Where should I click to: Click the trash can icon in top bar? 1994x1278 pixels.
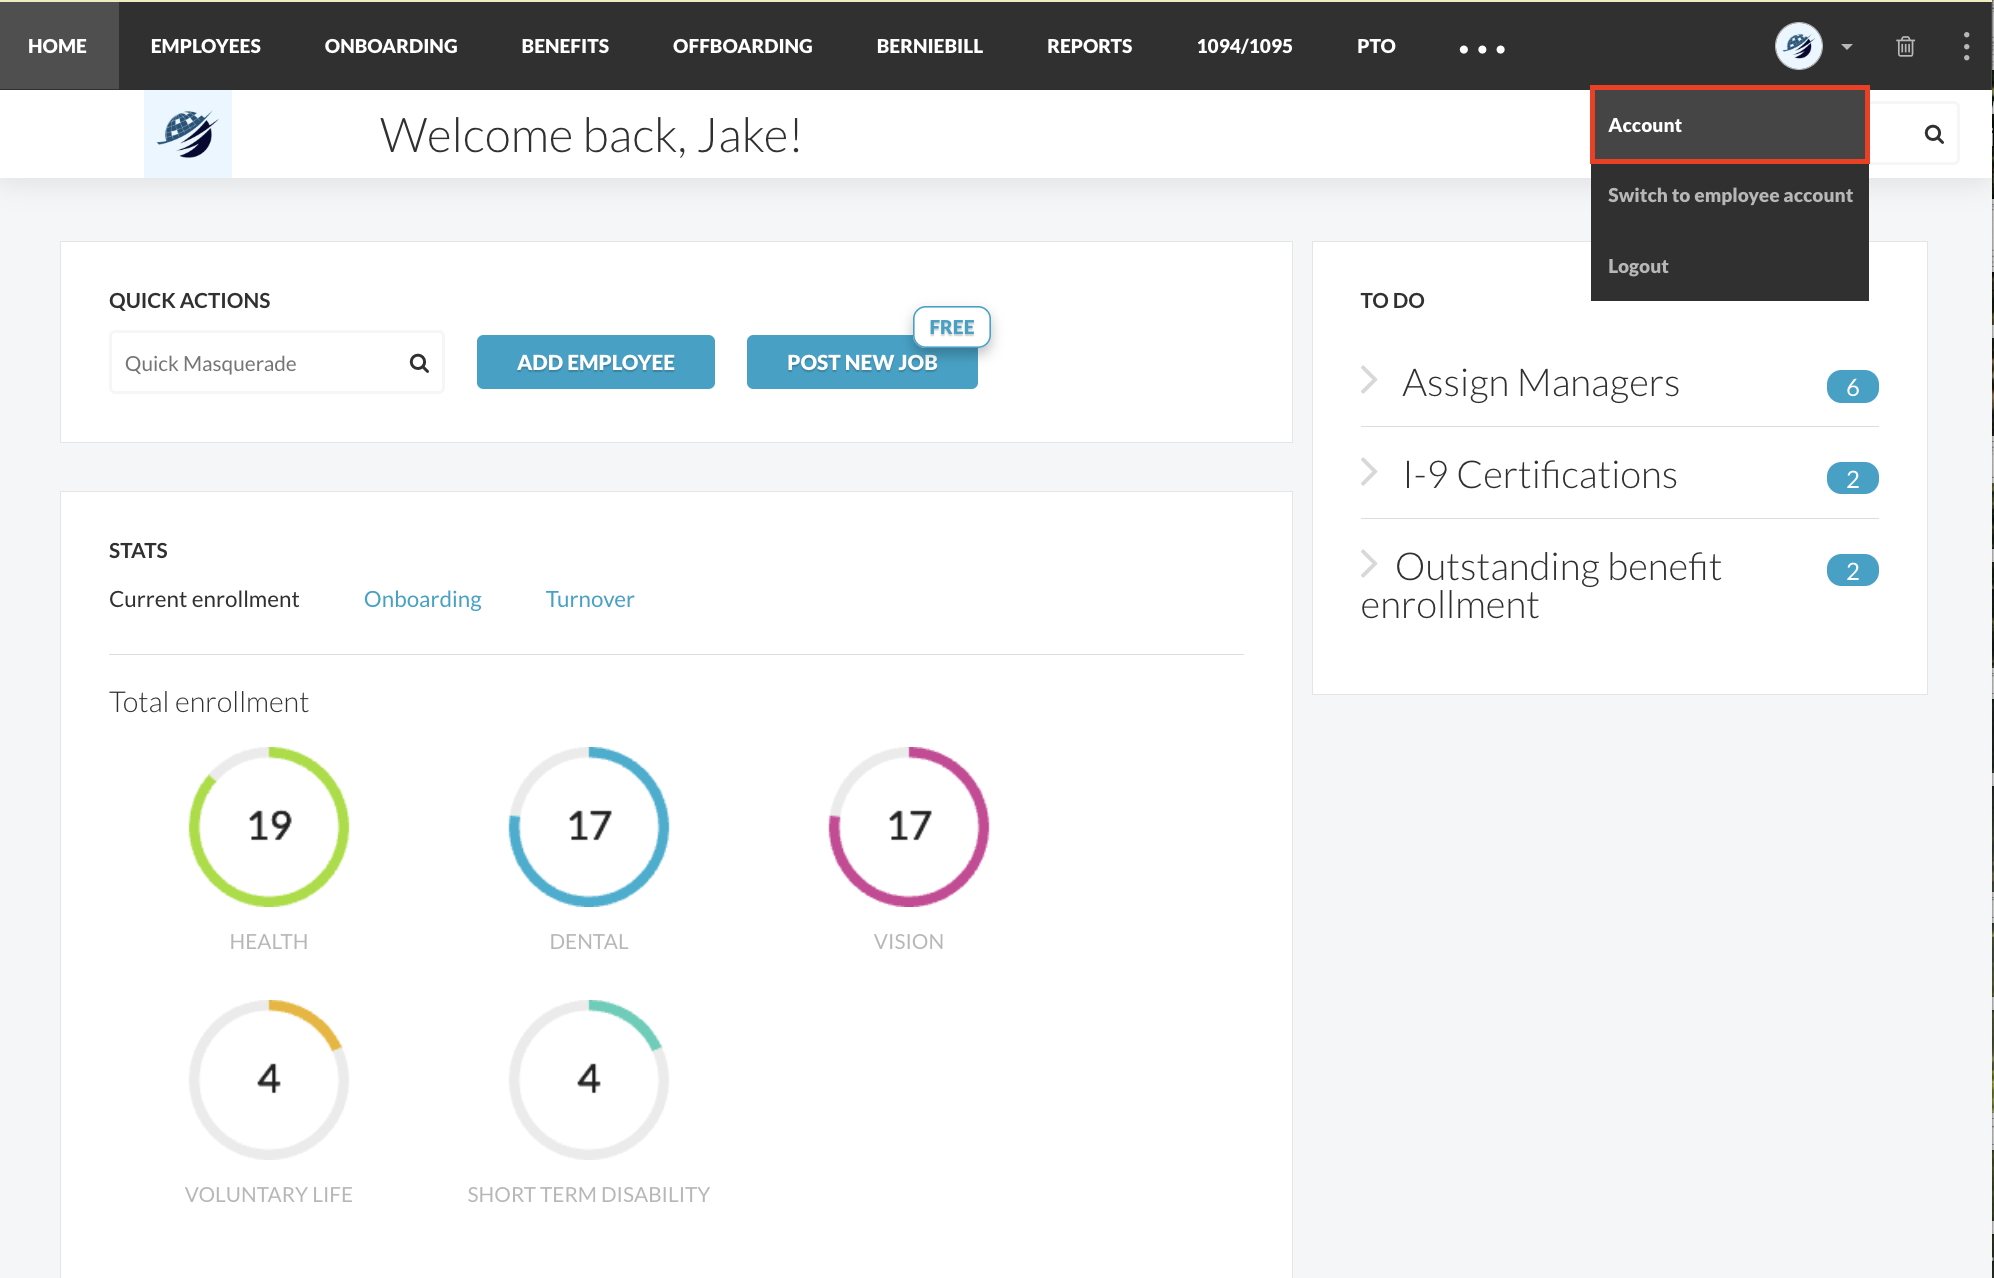[x=1905, y=46]
